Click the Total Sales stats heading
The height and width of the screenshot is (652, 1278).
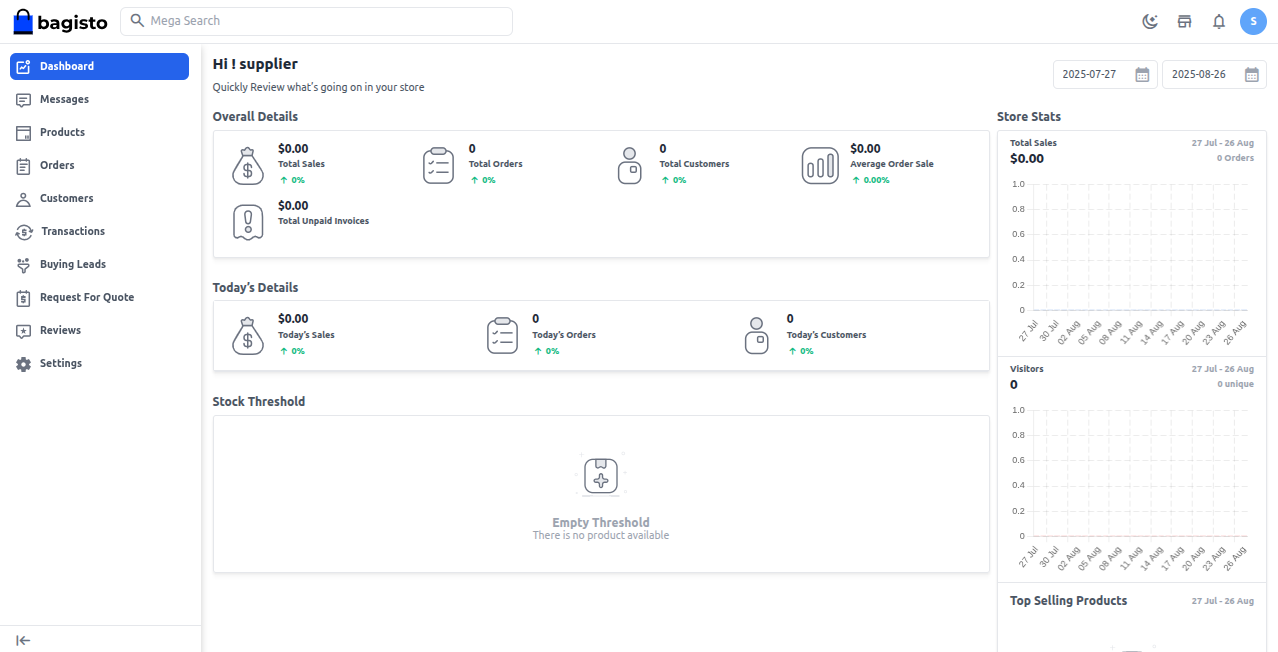(1033, 142)
